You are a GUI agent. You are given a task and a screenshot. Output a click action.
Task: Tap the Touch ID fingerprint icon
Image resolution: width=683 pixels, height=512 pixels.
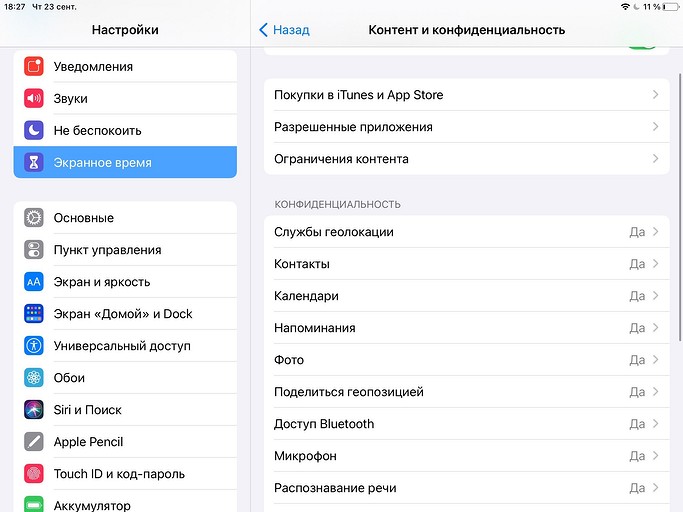[x=34, y=474]
